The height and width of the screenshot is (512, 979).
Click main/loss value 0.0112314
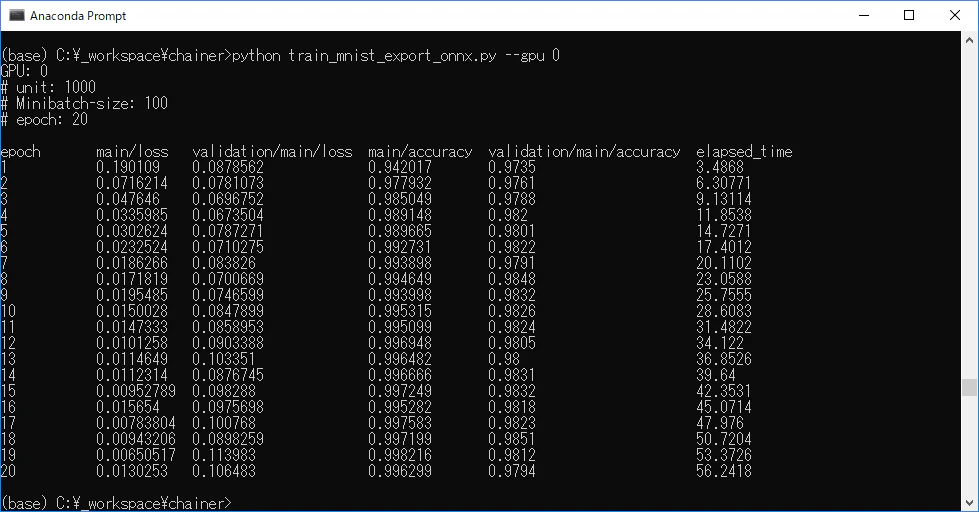point(132,375)
